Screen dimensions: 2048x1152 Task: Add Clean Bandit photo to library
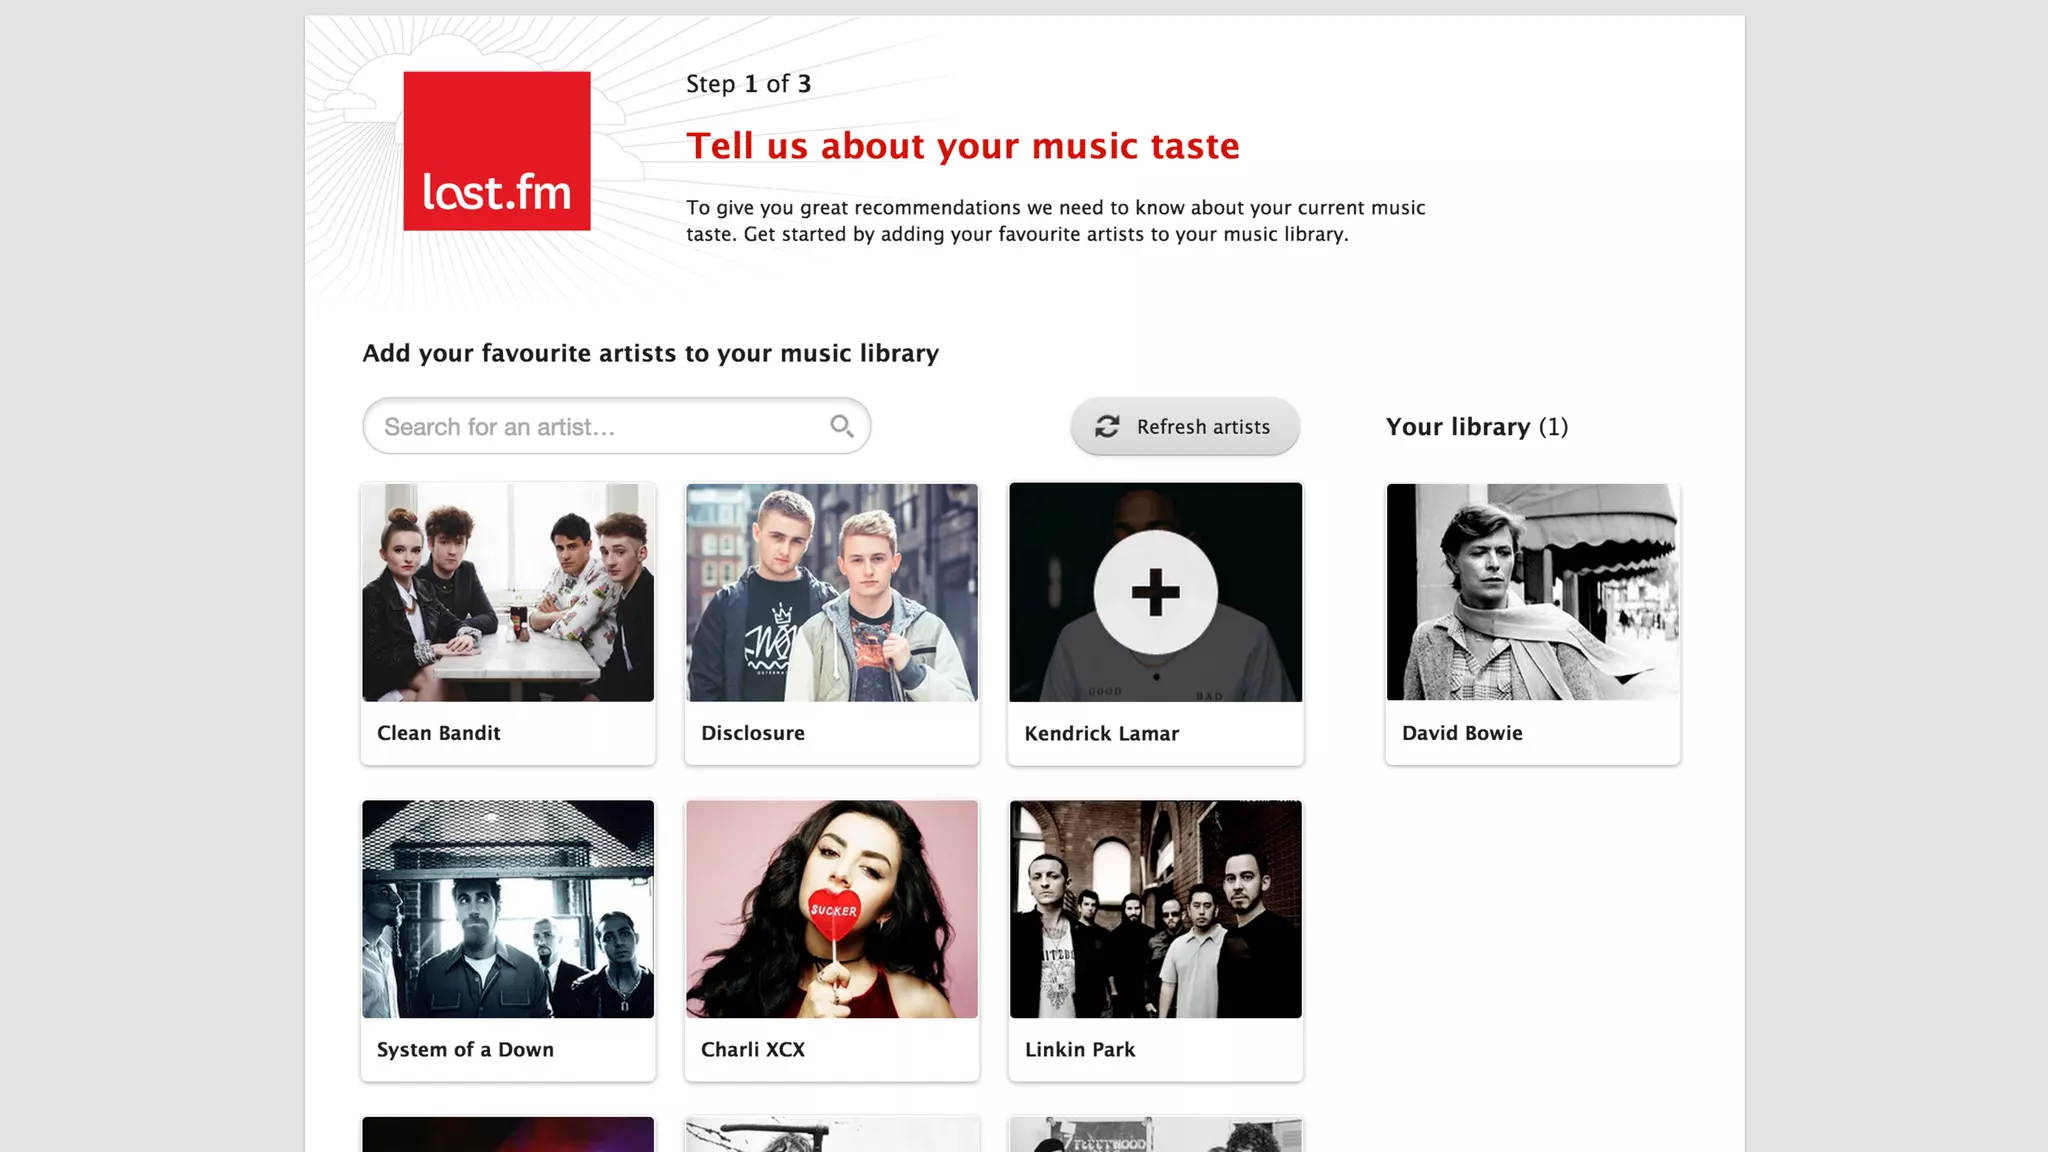pyautogui.click(x=508, y=592)
